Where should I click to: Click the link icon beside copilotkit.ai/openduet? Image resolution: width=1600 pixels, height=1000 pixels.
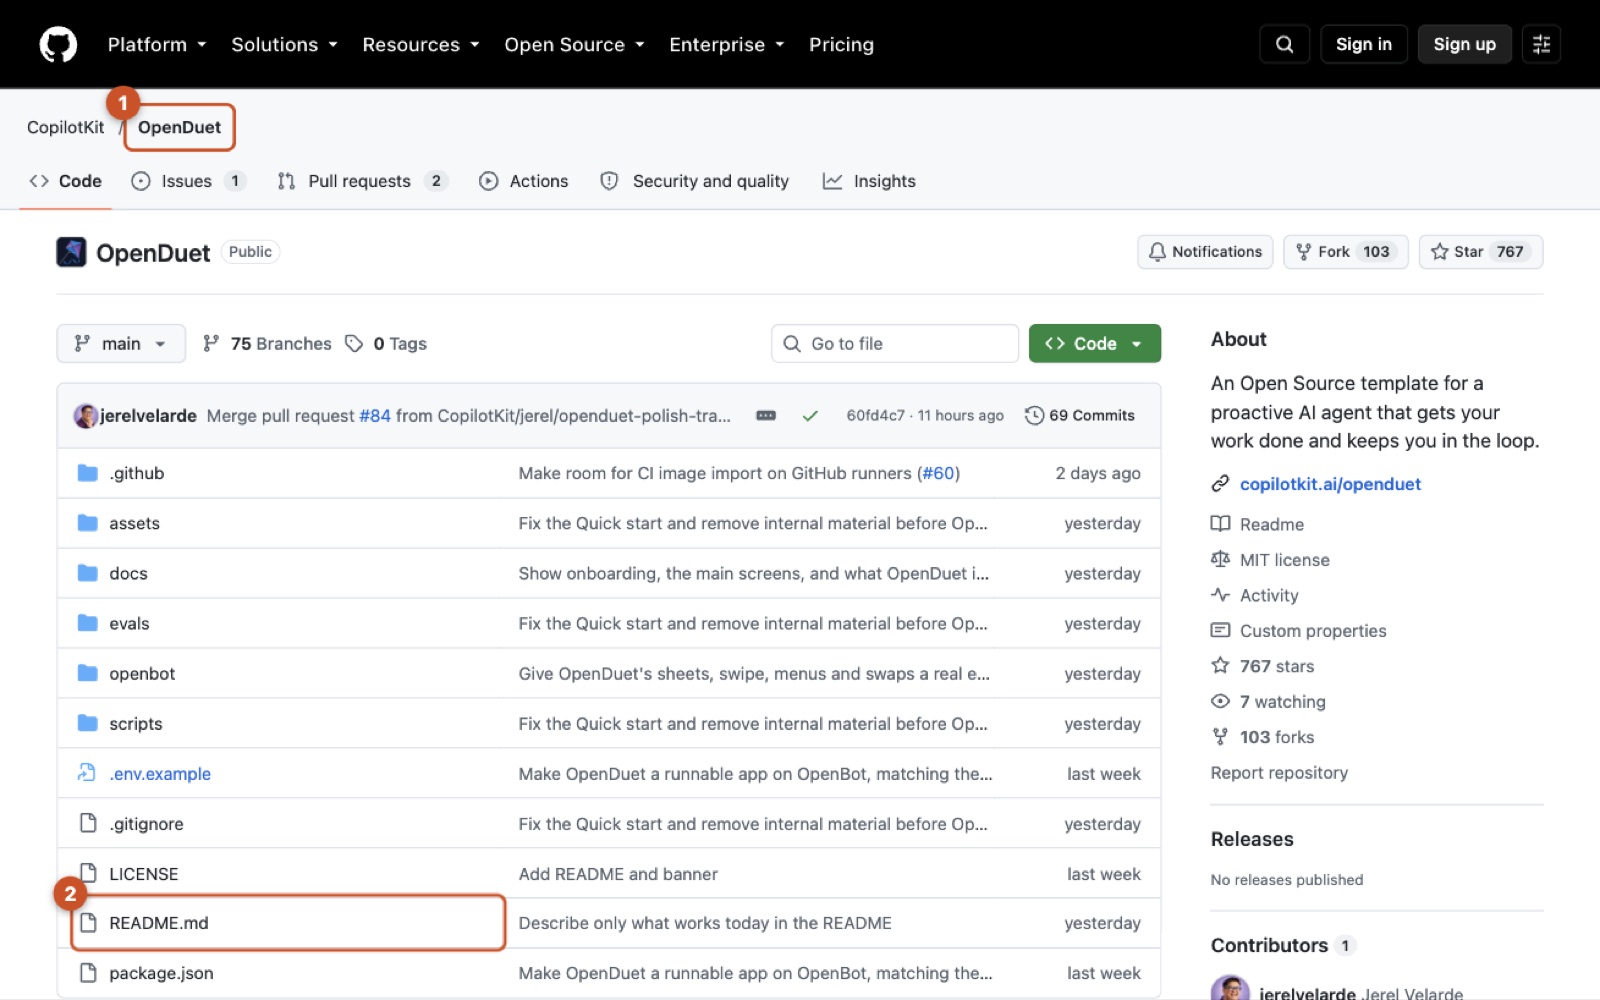(x=1220, y=484)
